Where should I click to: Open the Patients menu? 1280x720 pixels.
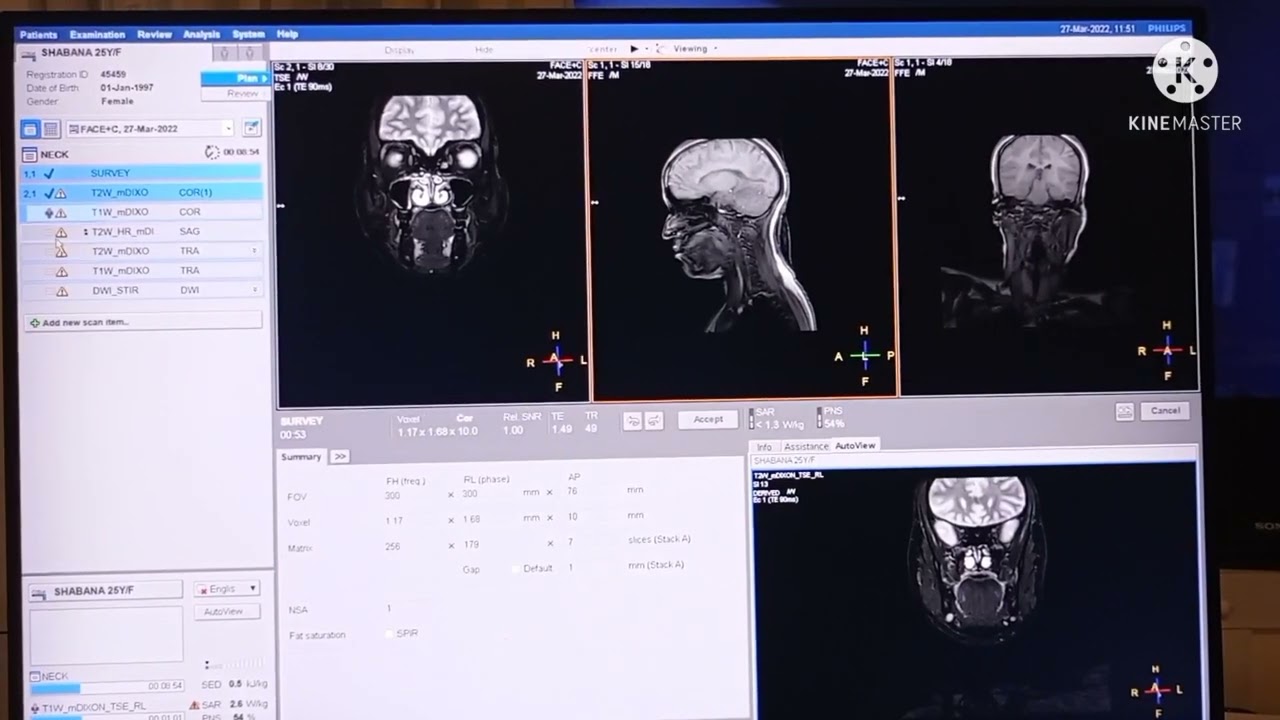tap(39, 35)
